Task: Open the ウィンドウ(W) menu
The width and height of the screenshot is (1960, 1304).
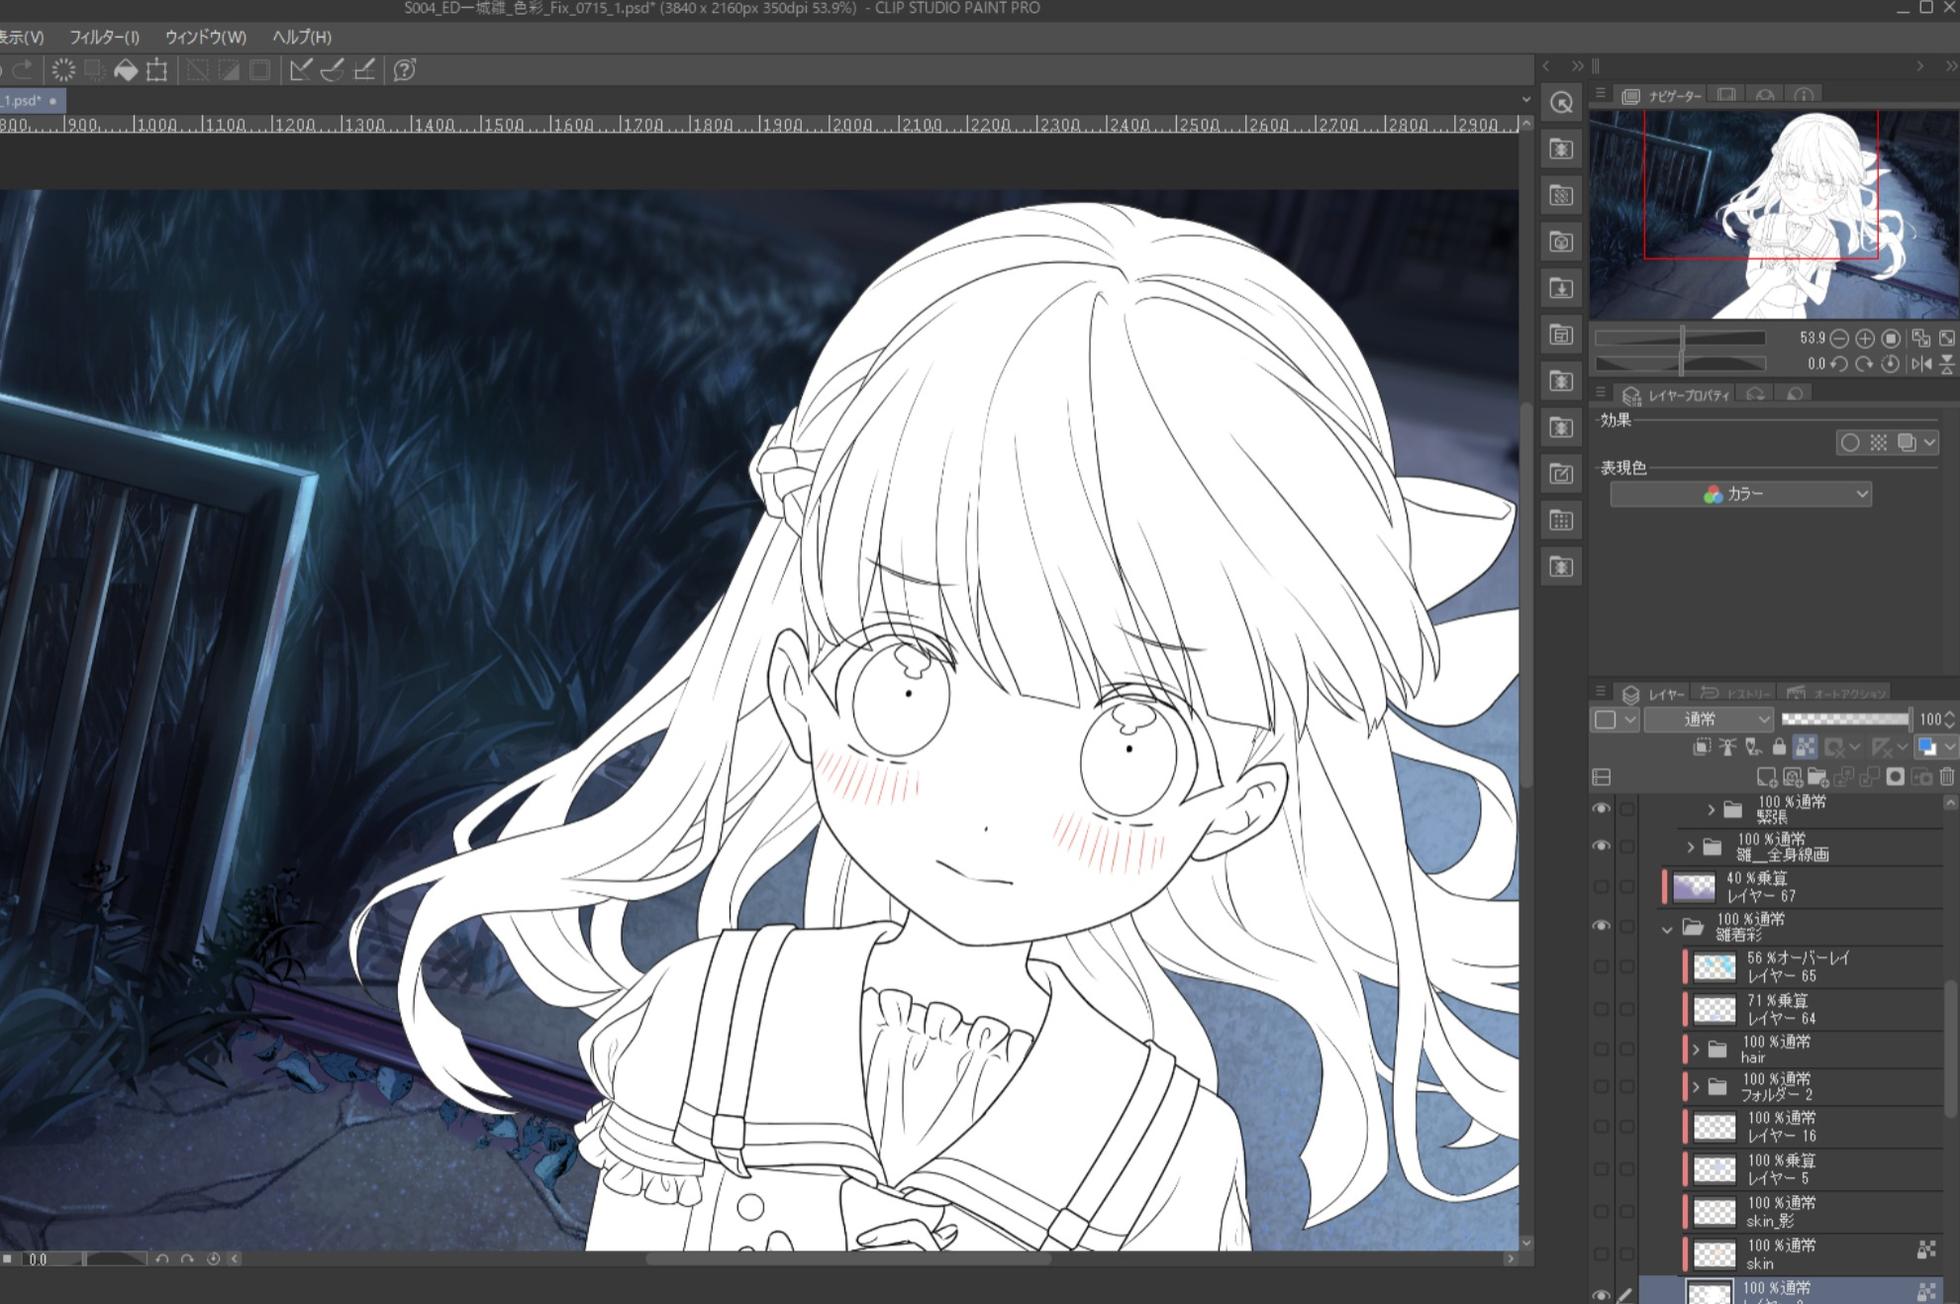Action: pos(205,37)
